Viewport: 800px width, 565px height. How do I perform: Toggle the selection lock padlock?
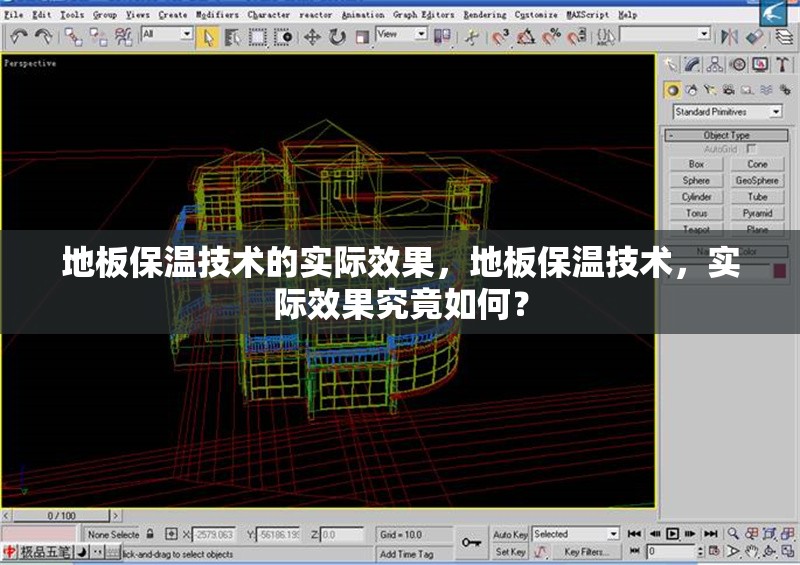150,535
